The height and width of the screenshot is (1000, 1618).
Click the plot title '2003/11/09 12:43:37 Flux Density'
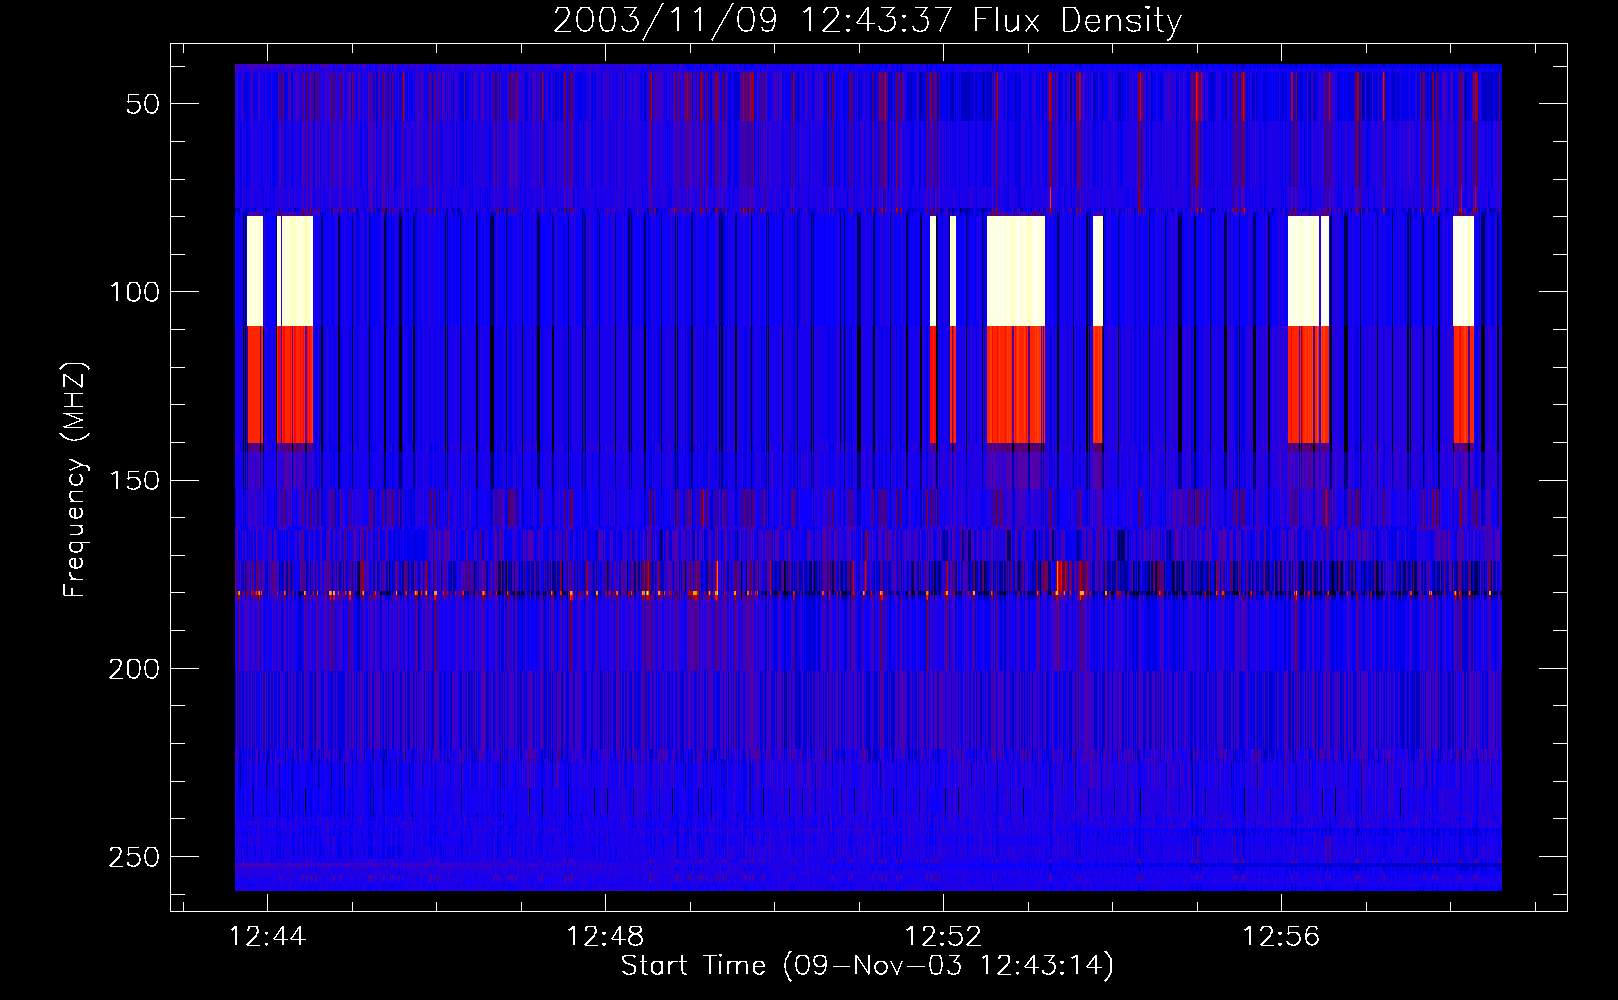click(x=867, y=20)
